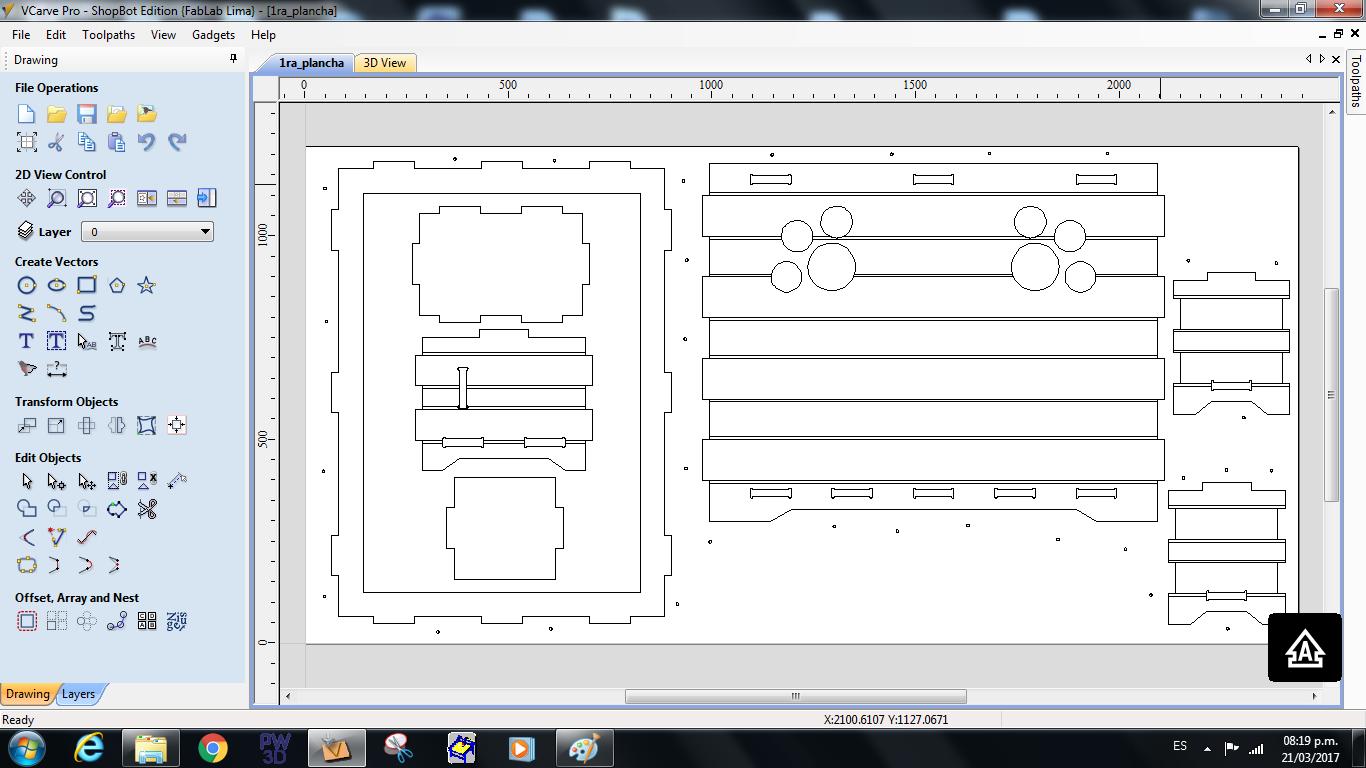Open the Offset Vectors tool
The image size is (1366, 768).
click(27, 621)
